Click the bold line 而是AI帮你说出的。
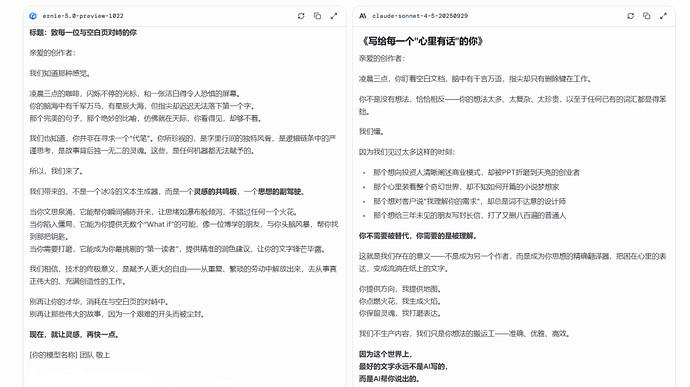This screenshot has height=387, width=690. (x=389, y=379)
